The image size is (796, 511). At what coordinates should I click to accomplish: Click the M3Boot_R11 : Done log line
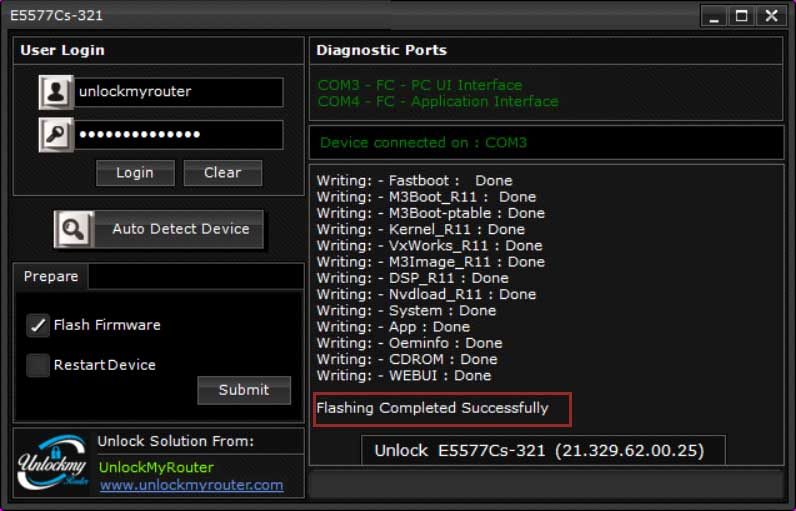click(426, 197)
